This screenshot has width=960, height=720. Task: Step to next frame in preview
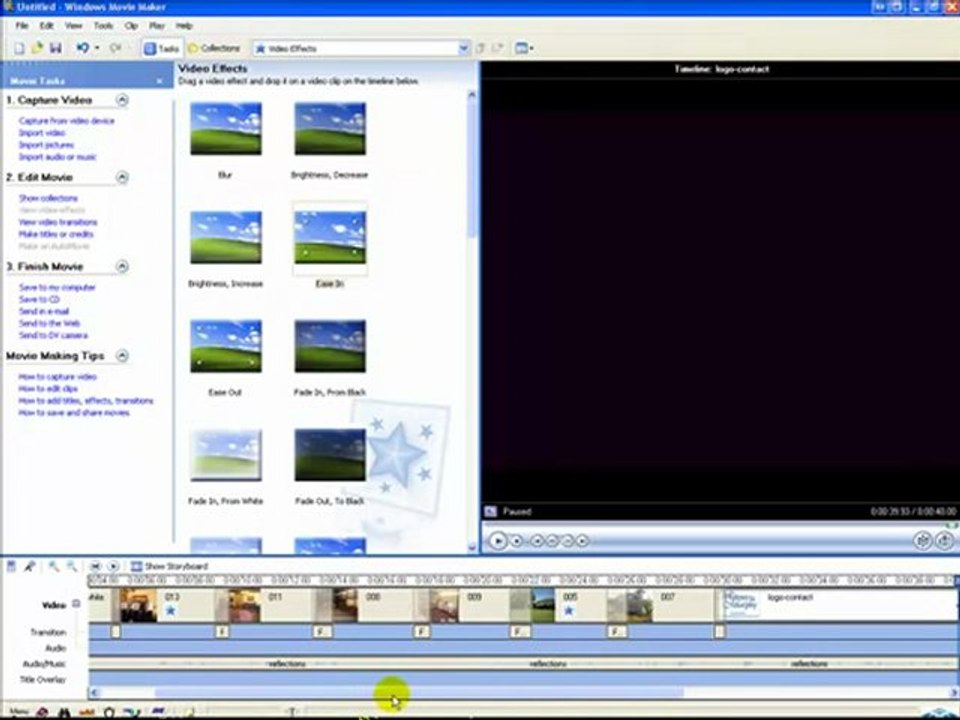pos(567,541)
